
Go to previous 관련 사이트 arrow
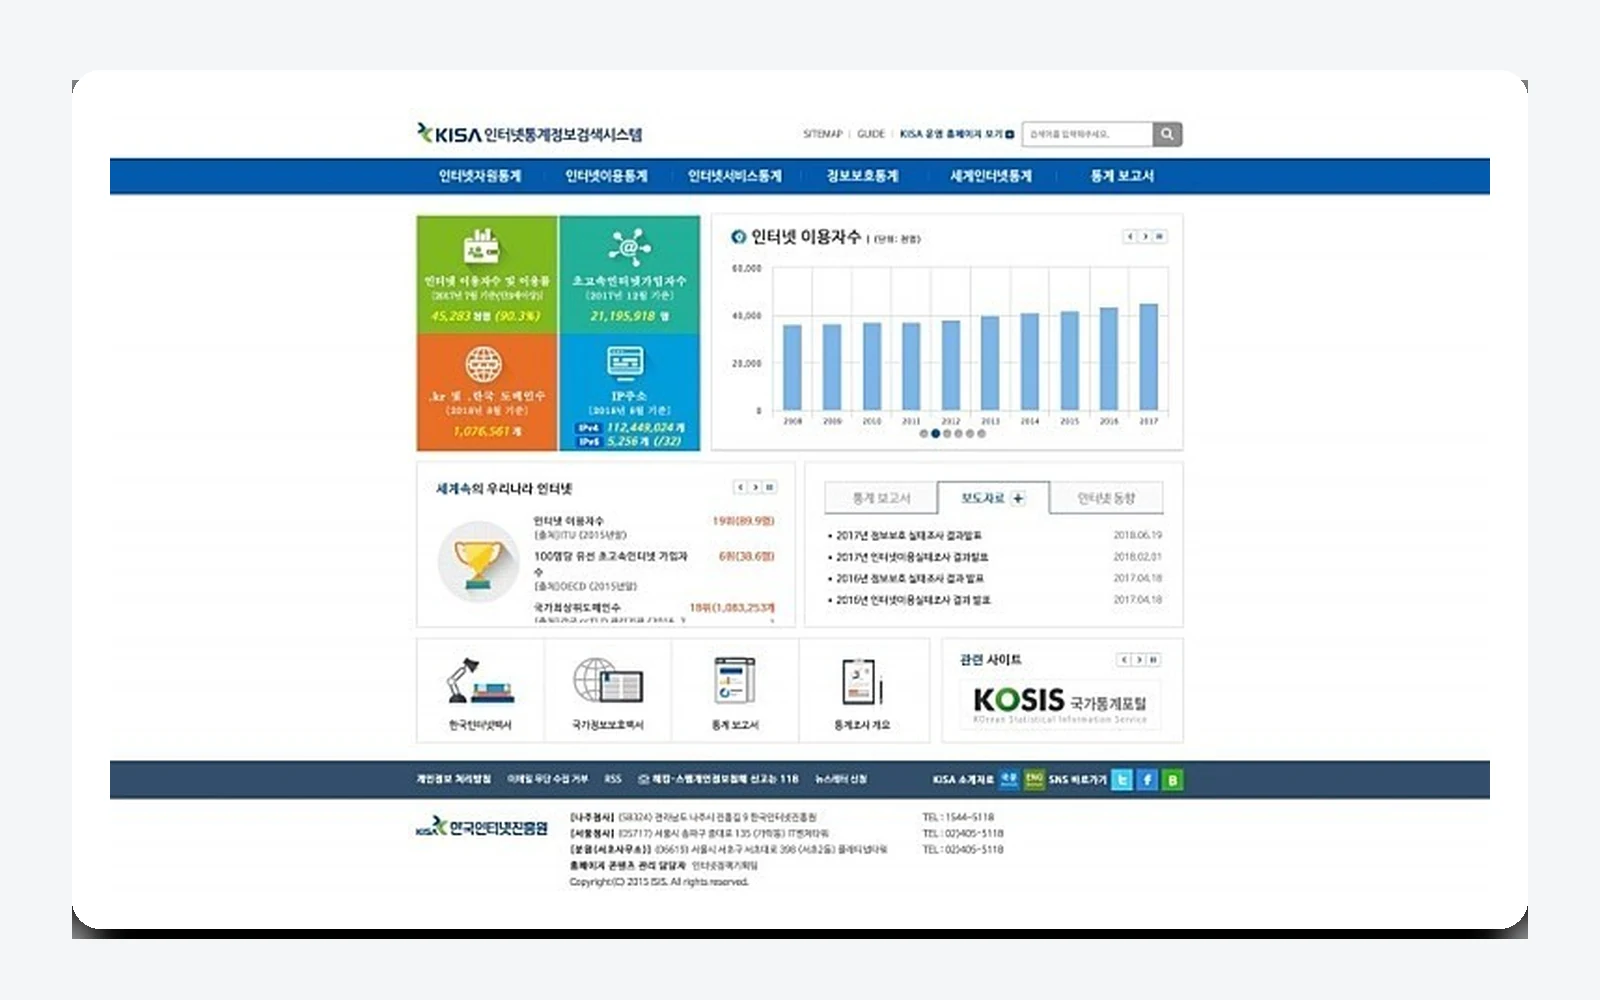[x=1124, y=660]
